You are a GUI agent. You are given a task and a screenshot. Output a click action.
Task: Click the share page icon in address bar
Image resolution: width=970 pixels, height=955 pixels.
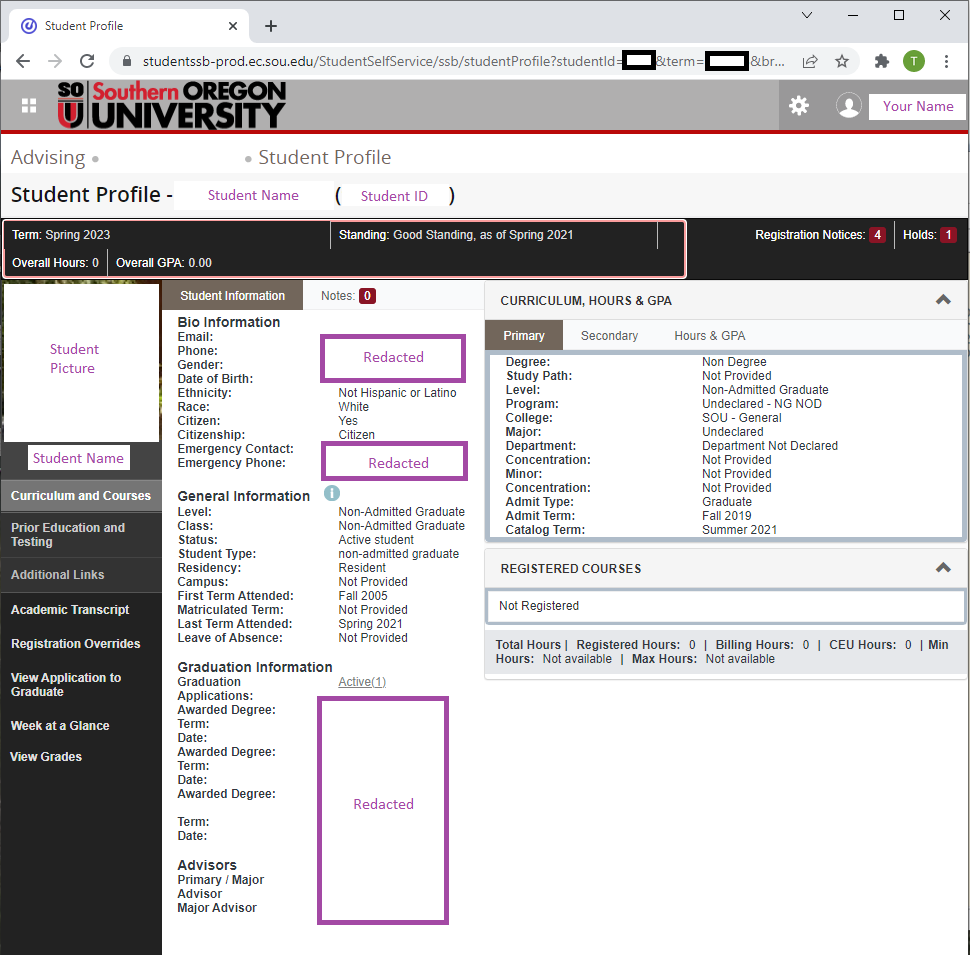[810, 61]
